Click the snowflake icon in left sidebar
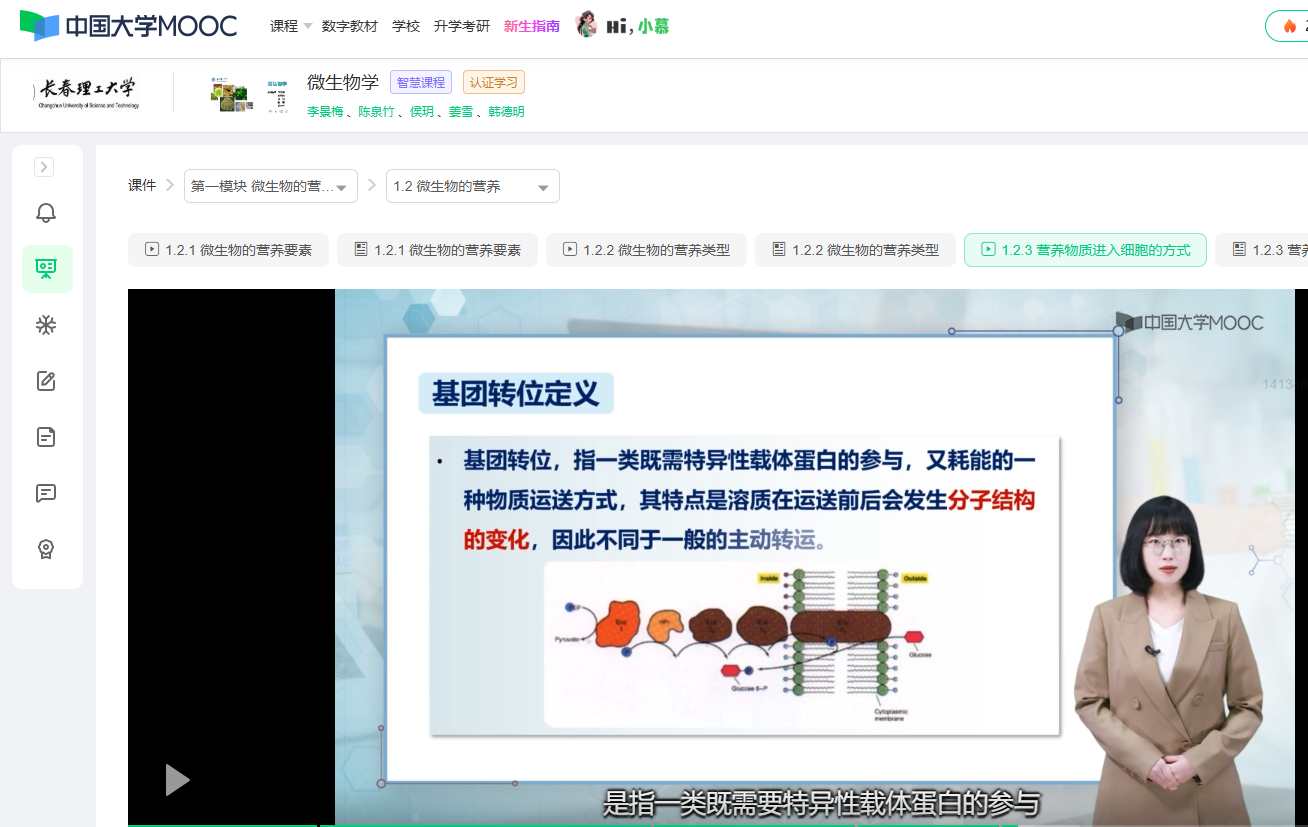 click(46, 325)
